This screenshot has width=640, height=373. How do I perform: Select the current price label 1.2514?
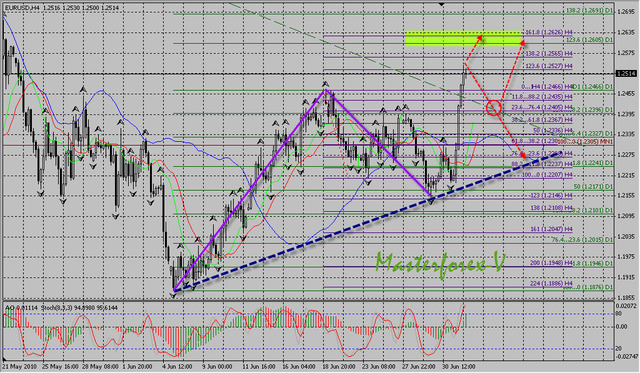(x=626, y=73)
